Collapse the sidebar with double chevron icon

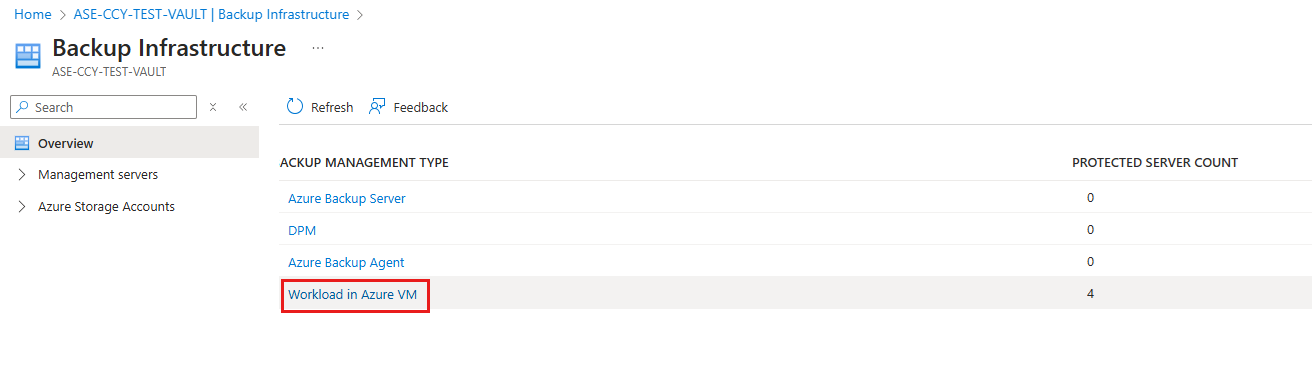[242, 107]
